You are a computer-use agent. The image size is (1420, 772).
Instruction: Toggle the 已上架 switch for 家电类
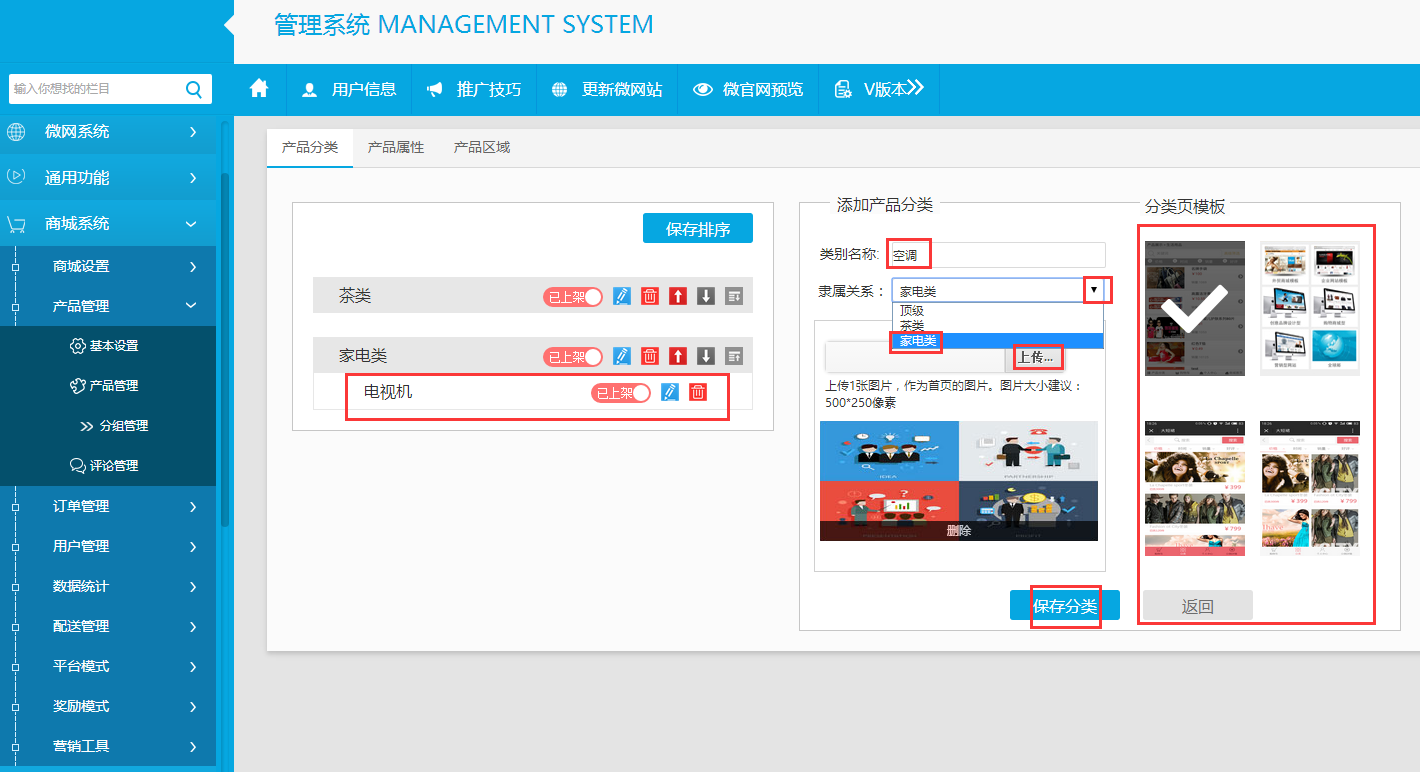point(573,356)
